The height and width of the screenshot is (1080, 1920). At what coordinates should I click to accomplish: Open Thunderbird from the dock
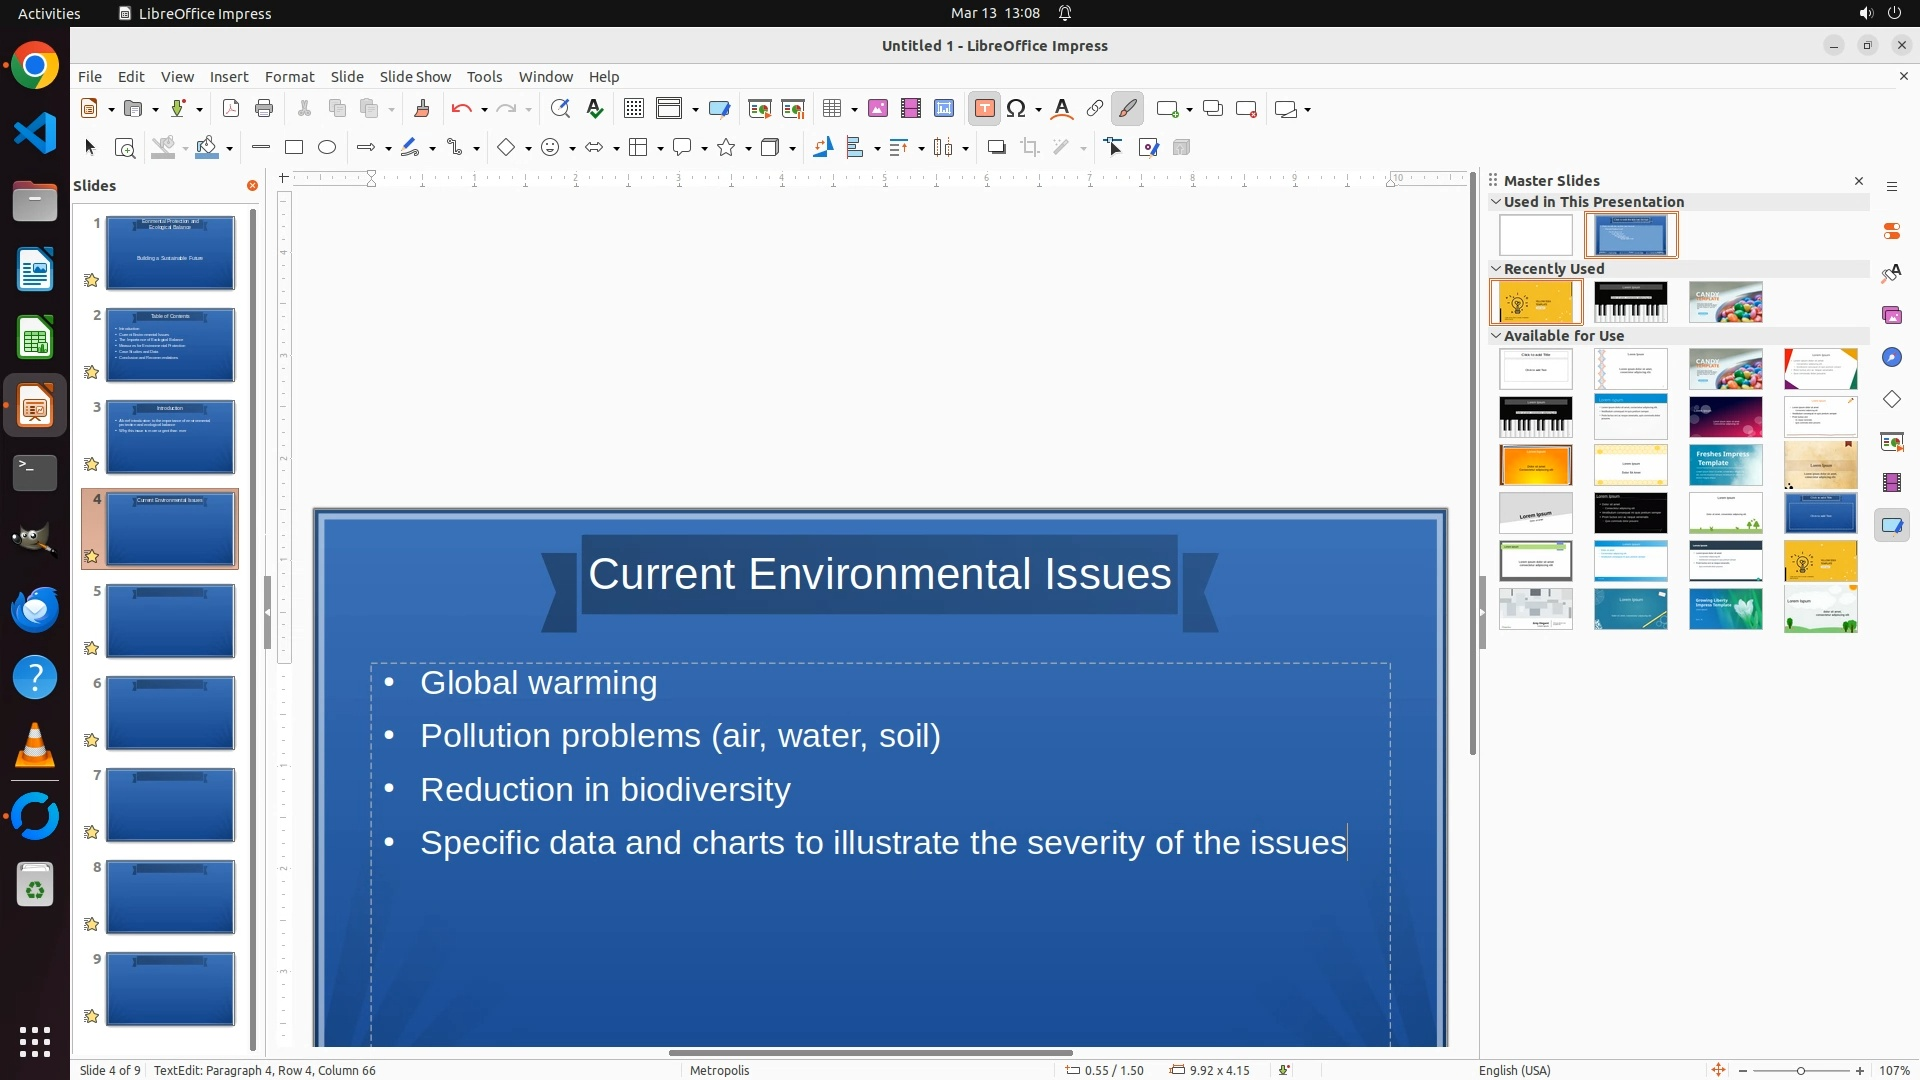pos(35,610)
